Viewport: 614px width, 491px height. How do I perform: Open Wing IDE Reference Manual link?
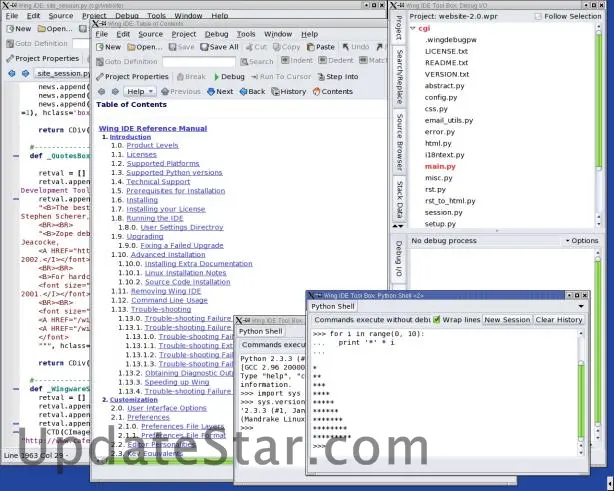(x=153, y=128)
